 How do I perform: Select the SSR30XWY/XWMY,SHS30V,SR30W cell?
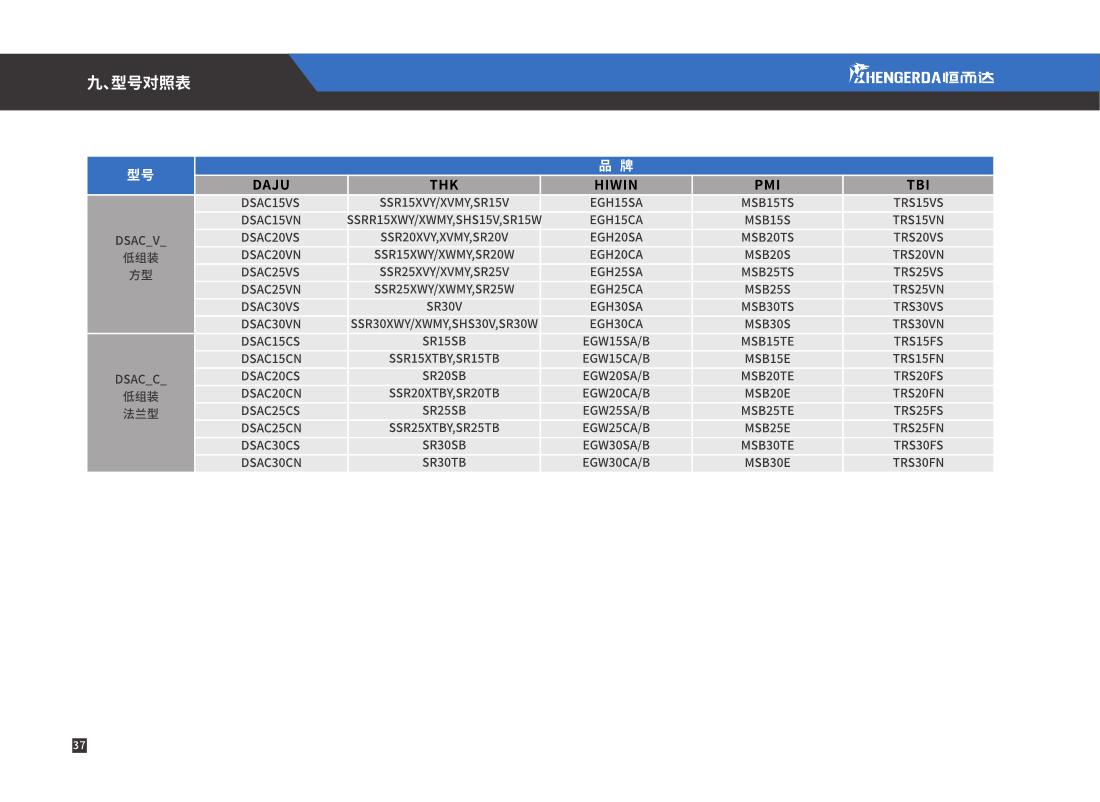coord(444,324)
